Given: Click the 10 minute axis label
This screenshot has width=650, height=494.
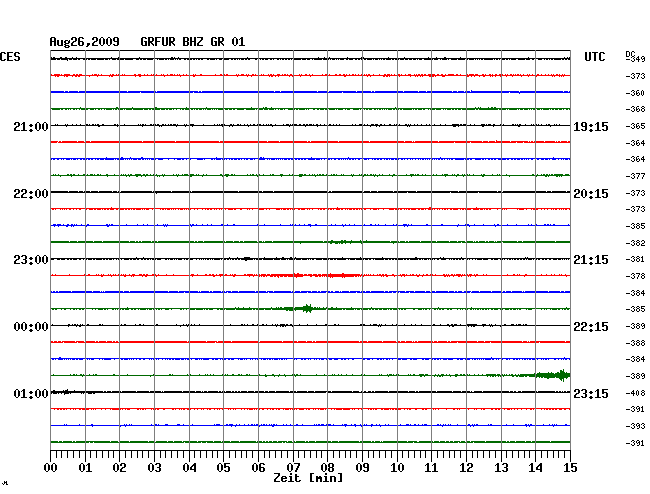Looking at the screenshot, I should pyautogui.click(x=397, y=467).
